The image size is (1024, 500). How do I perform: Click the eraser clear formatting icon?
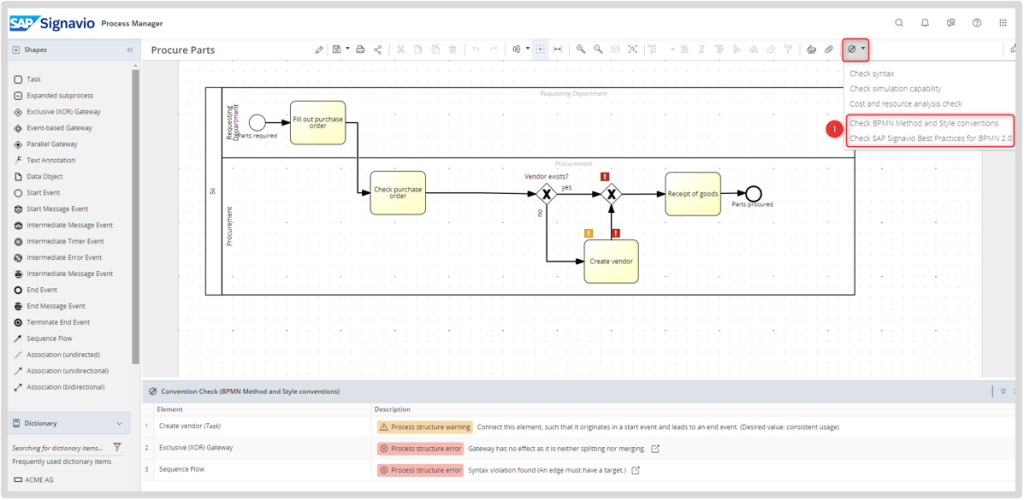(771, 49)
